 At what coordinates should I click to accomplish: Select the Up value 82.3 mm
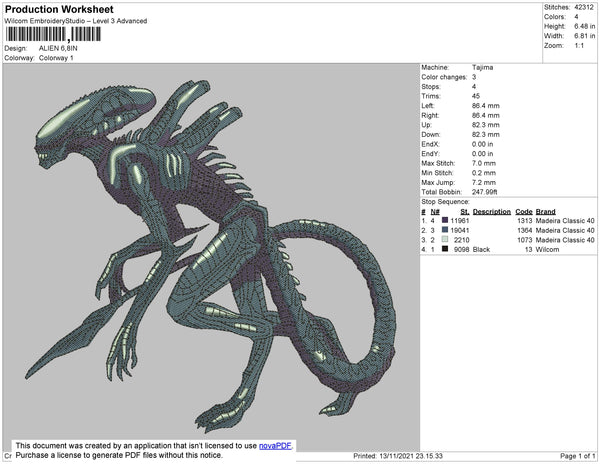point(486,125)
